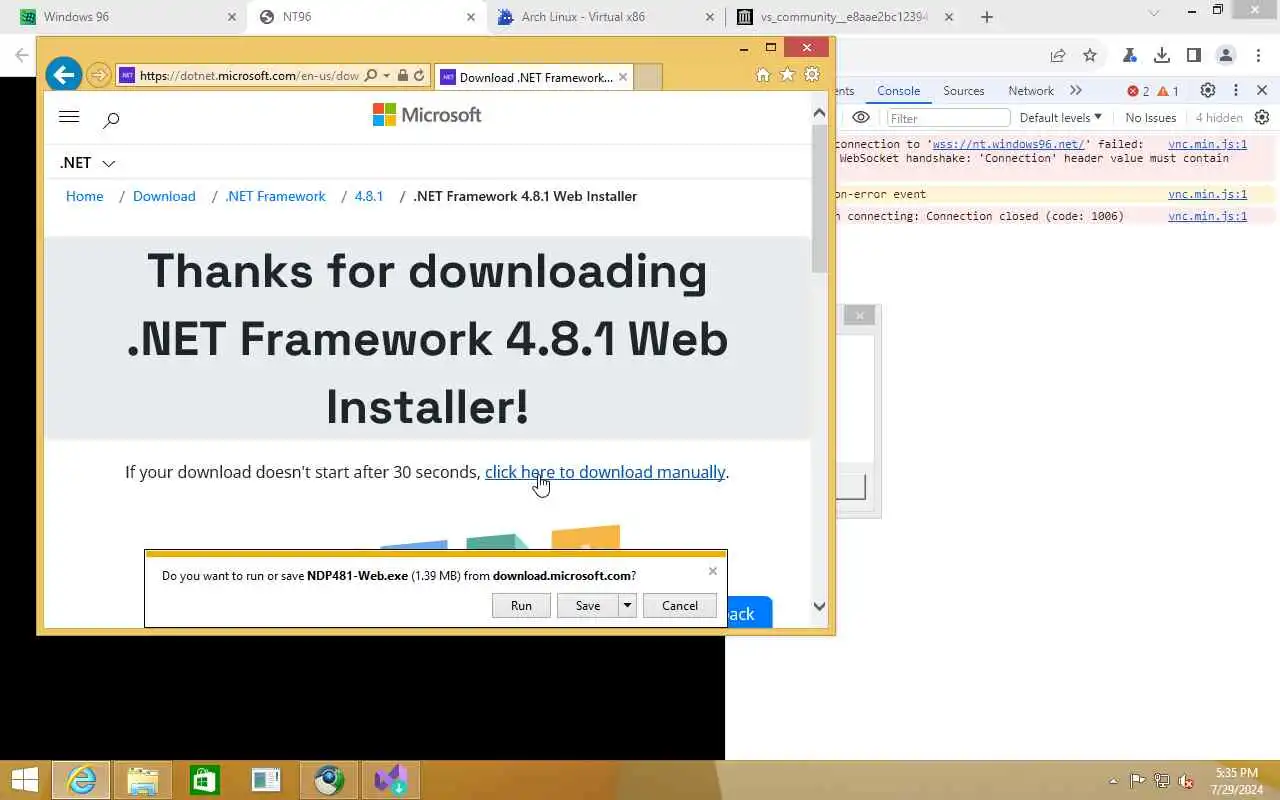The image size is (1280, 800).
Task: Open IE Favorites star icon
Action: pyautogui.click(x=787, y=75)
